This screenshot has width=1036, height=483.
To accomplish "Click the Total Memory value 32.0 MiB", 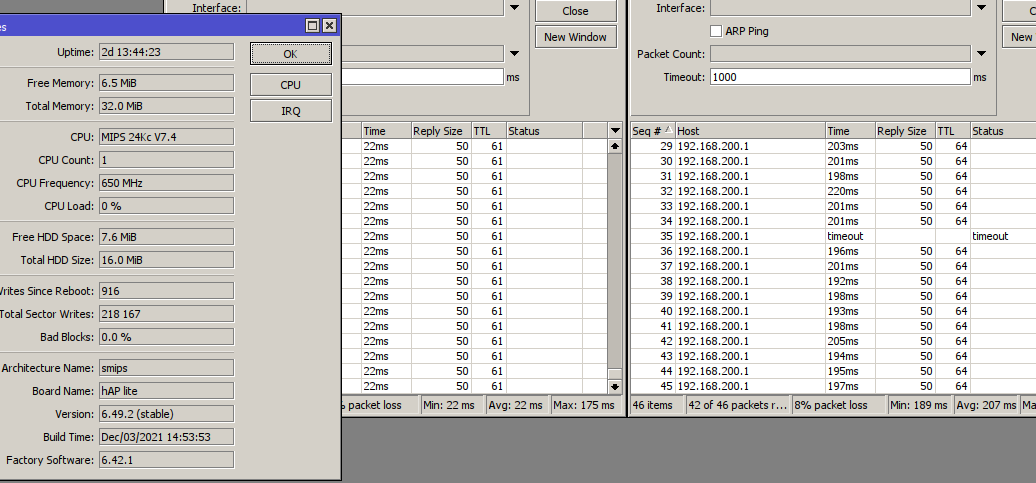I will [x=166, y=106].
